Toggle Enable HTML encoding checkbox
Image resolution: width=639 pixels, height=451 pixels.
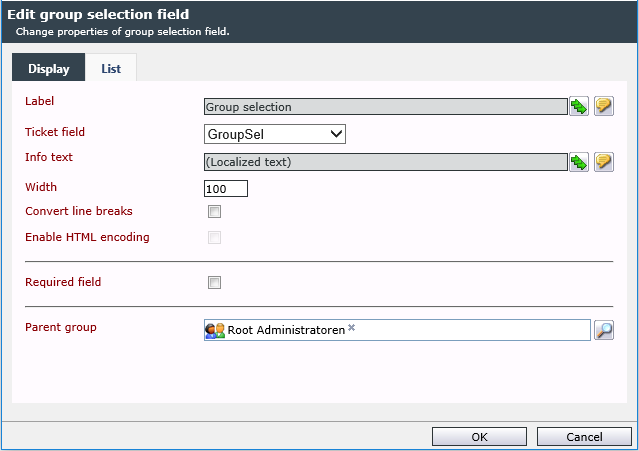coord(214,238)
